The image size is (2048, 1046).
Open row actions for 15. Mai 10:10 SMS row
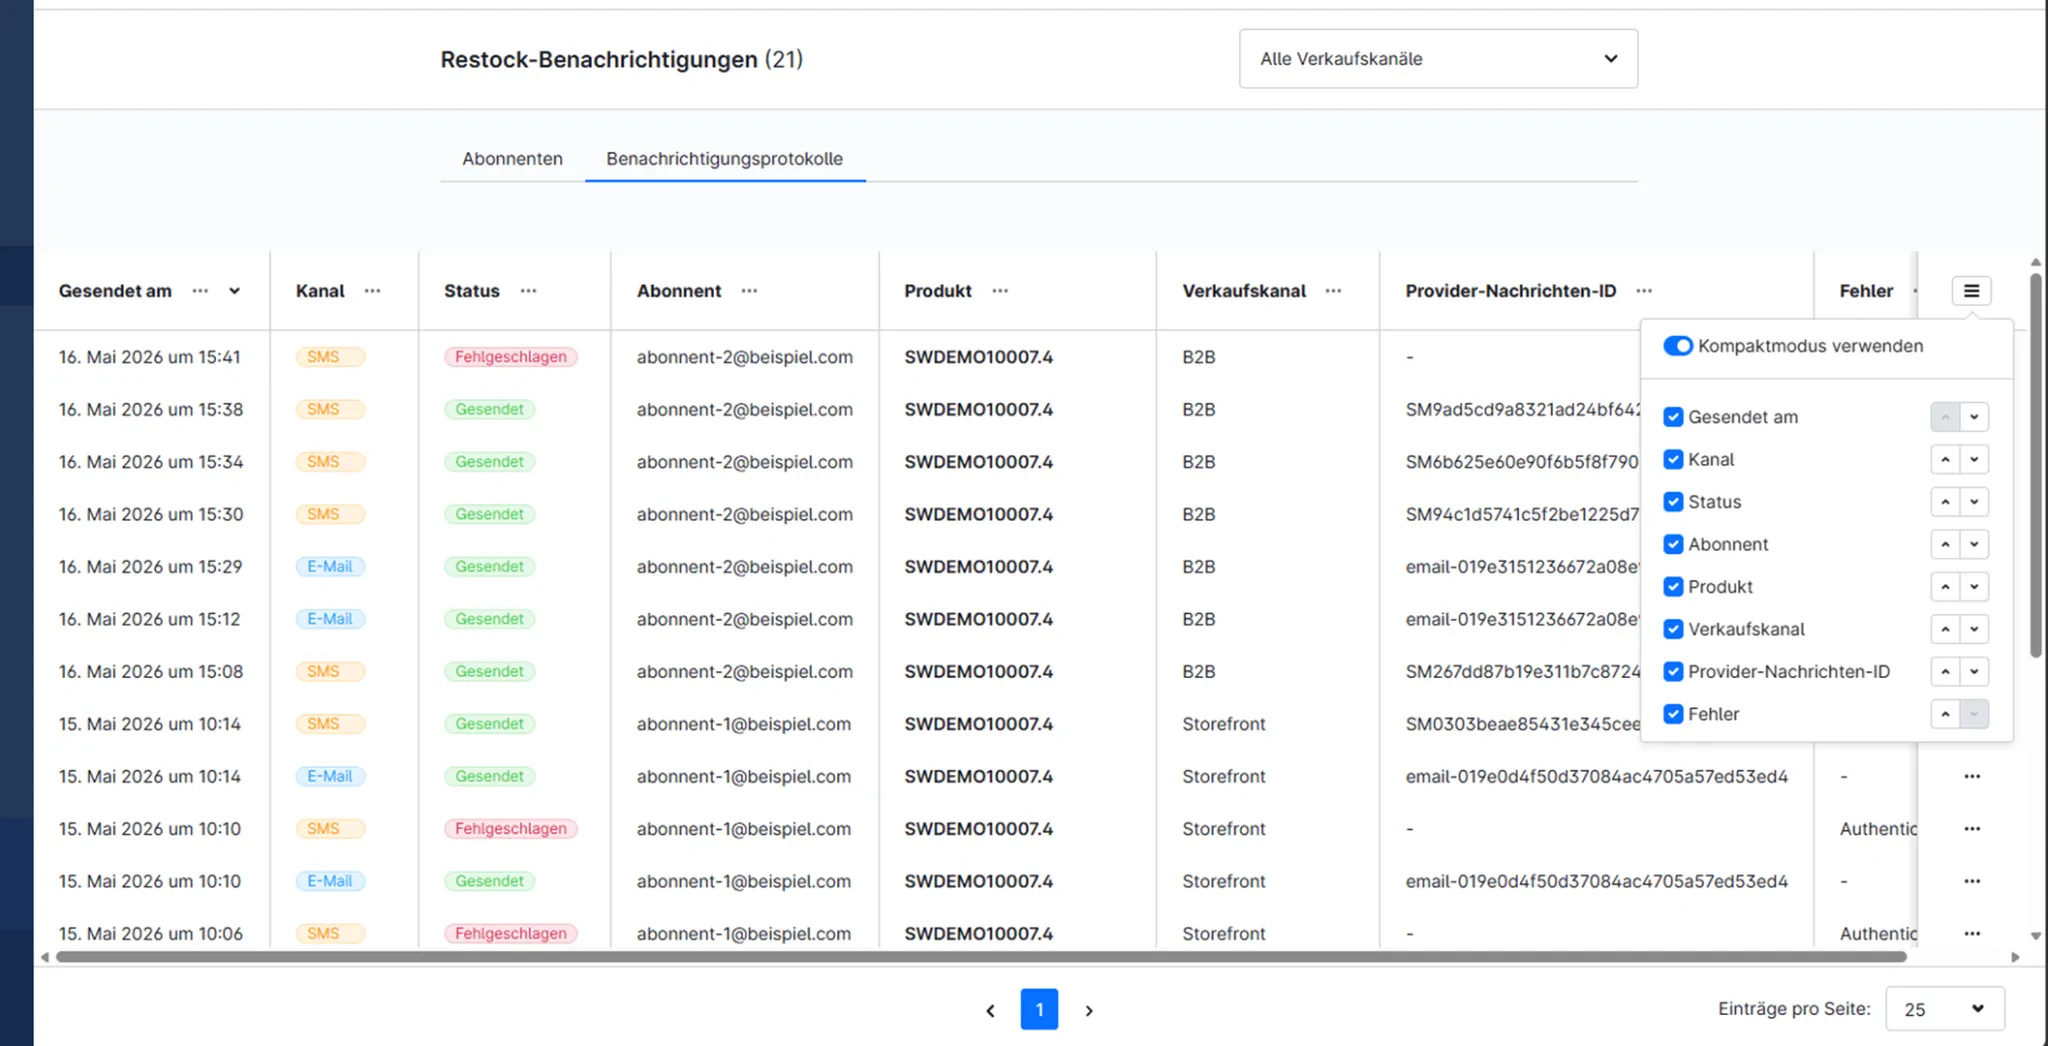click(1972, 828)
